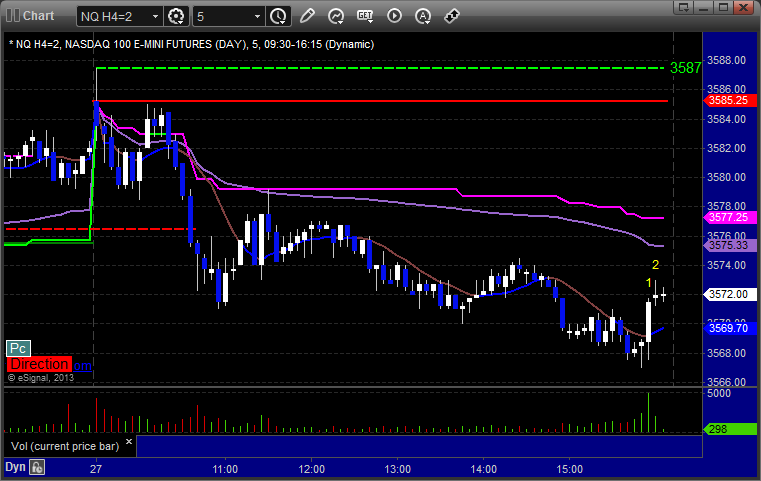Screen dimensions: 761x481
Task: Open the time template clock menu
Action: pos(278,17)
